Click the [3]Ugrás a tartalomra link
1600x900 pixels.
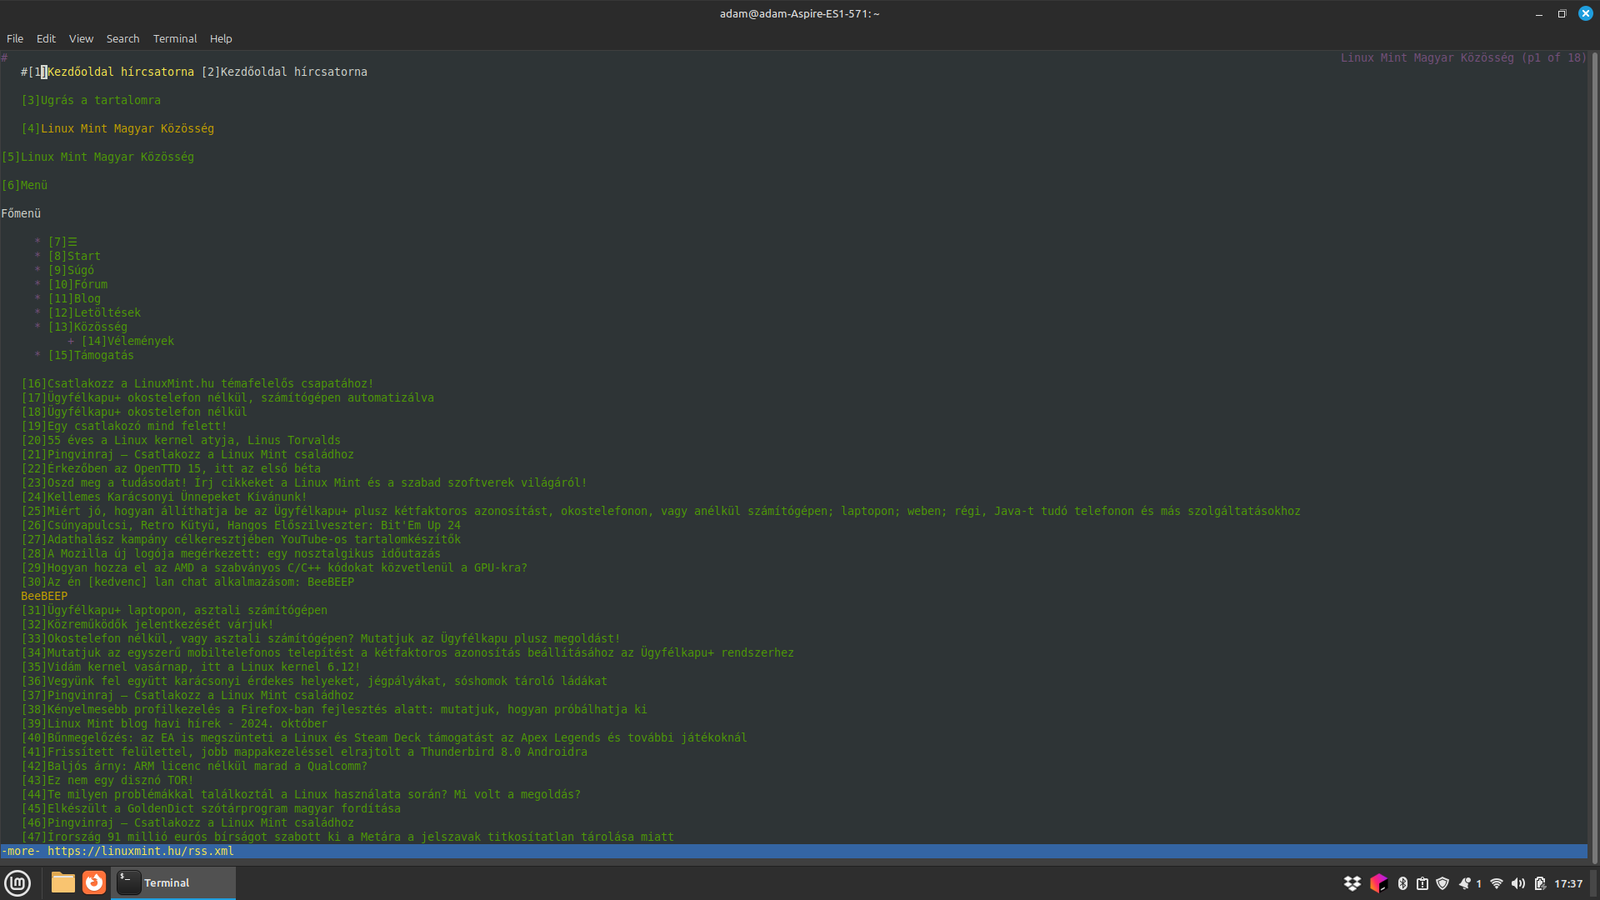(x=91, y=100)
